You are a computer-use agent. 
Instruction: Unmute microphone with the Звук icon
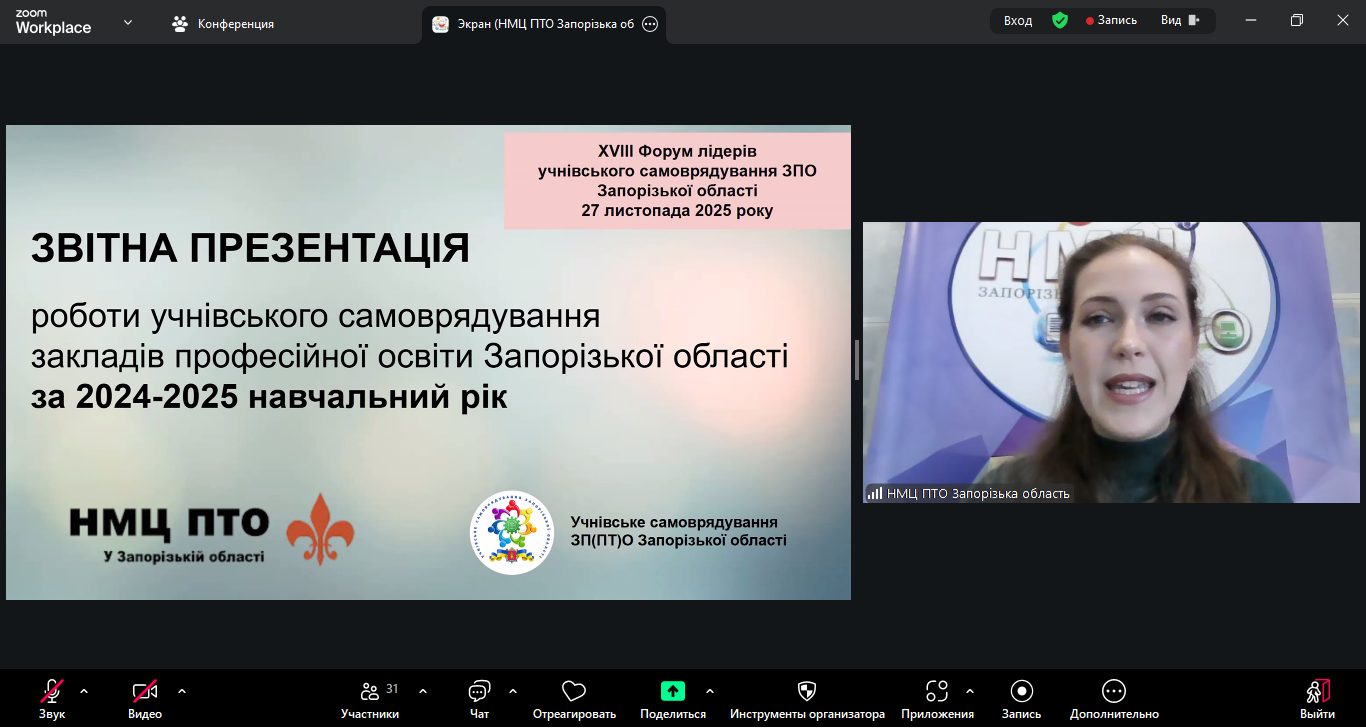coord(52,691)
